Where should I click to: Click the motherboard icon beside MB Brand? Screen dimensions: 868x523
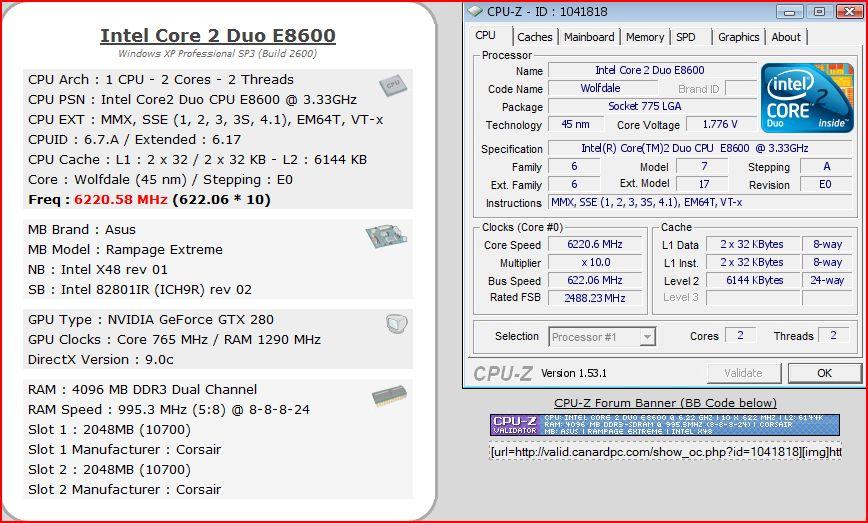pyautogui.click(x=386, y=236)
